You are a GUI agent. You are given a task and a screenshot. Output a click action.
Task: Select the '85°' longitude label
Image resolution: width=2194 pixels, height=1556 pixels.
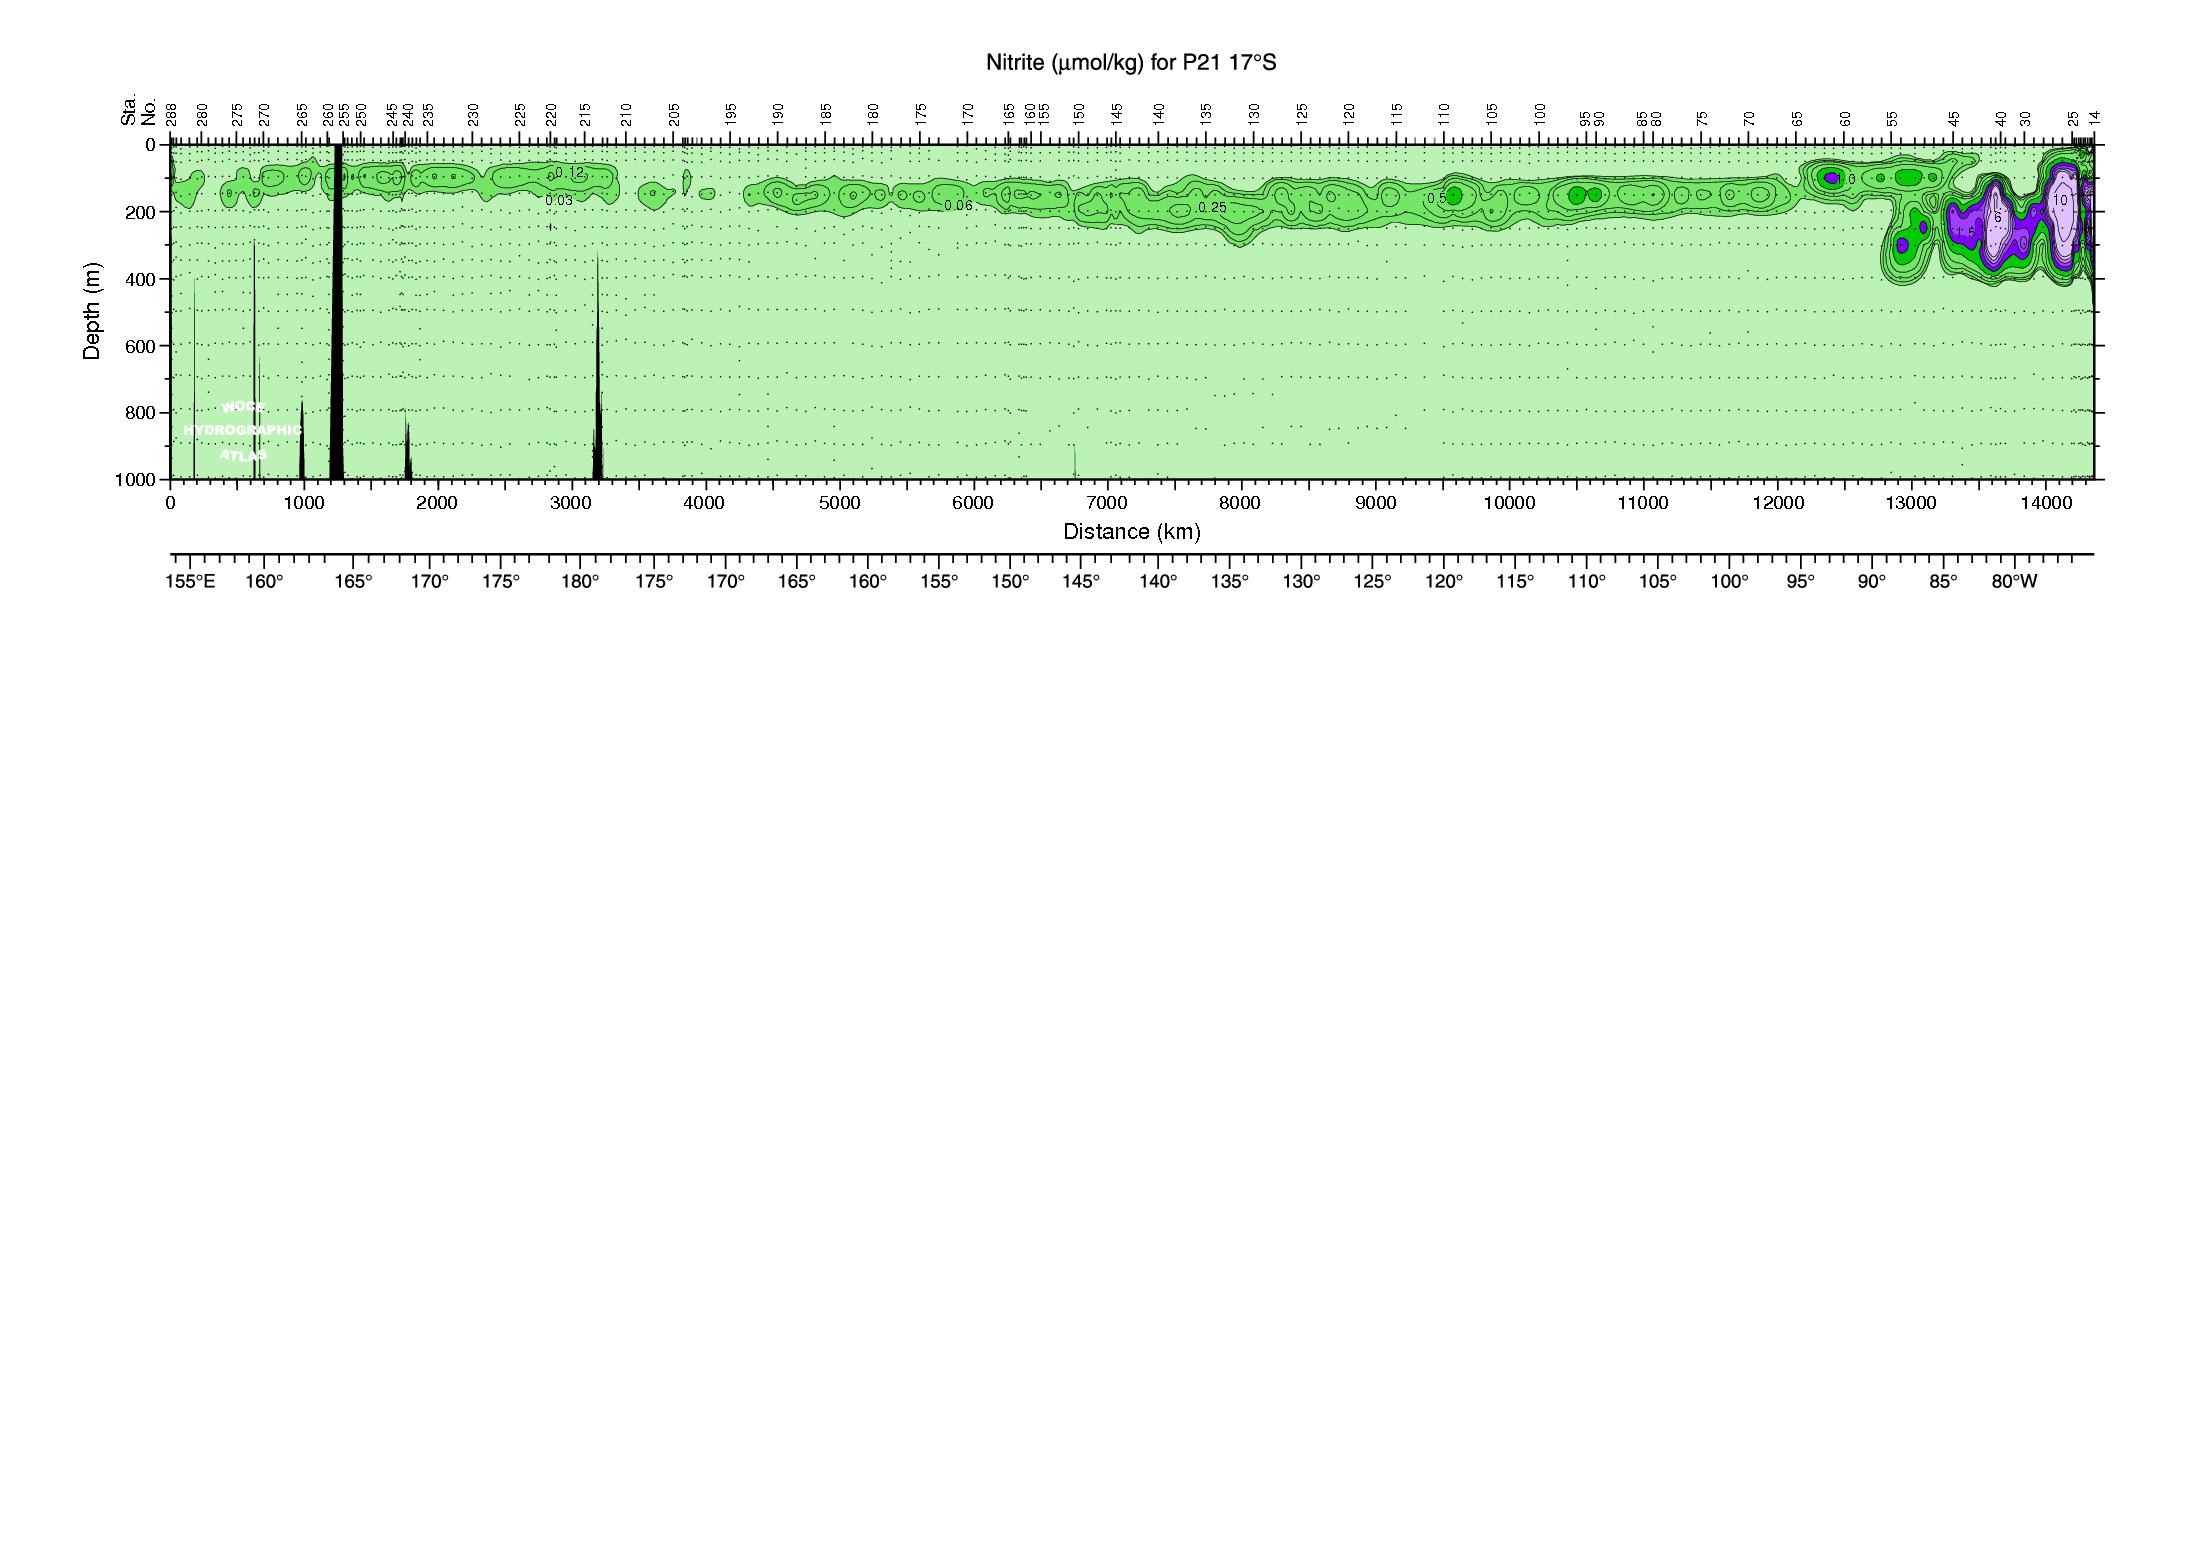(x=1944, y=582)
